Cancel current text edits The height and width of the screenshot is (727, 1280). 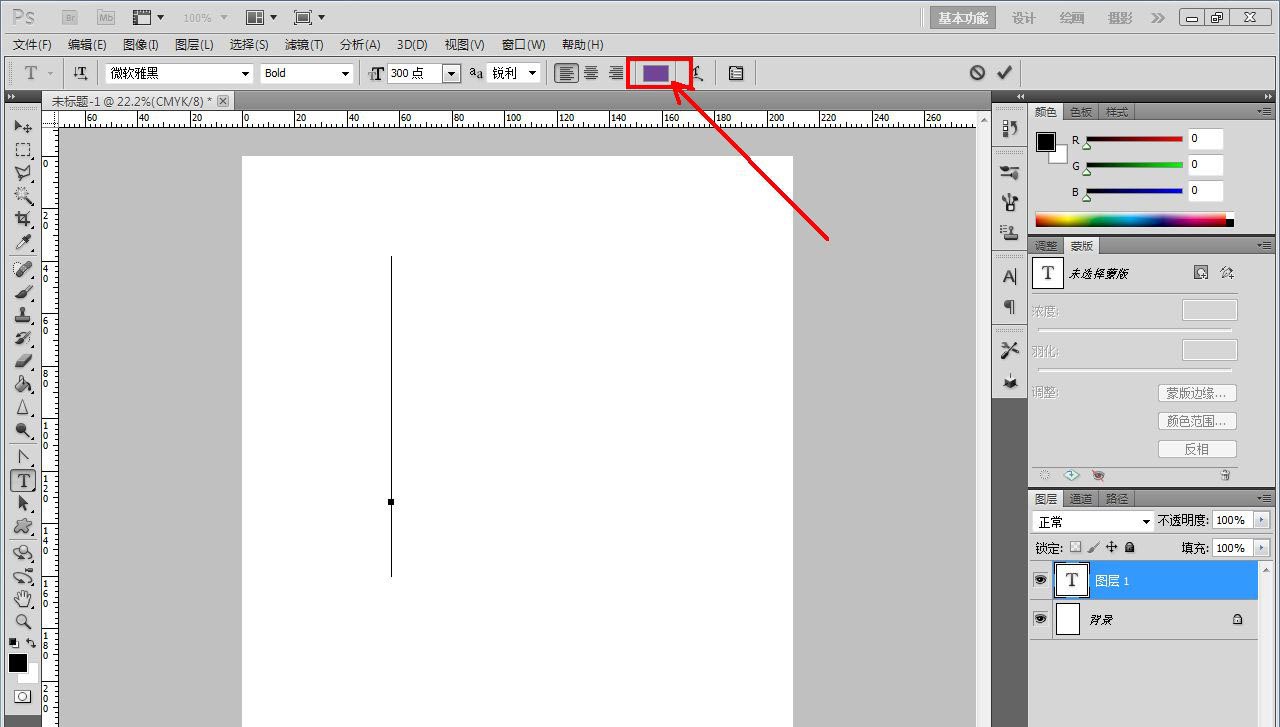point(977,73)
